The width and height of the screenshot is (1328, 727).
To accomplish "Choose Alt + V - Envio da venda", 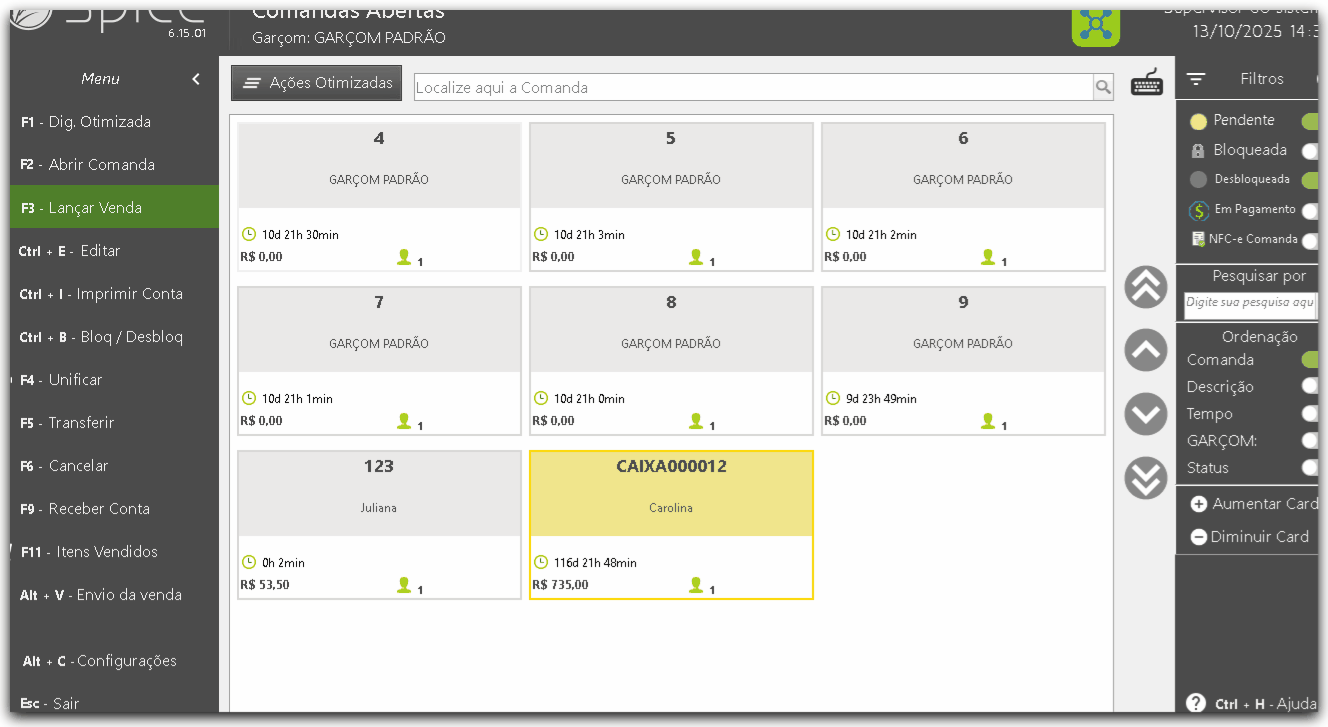I will pos(114,595).
